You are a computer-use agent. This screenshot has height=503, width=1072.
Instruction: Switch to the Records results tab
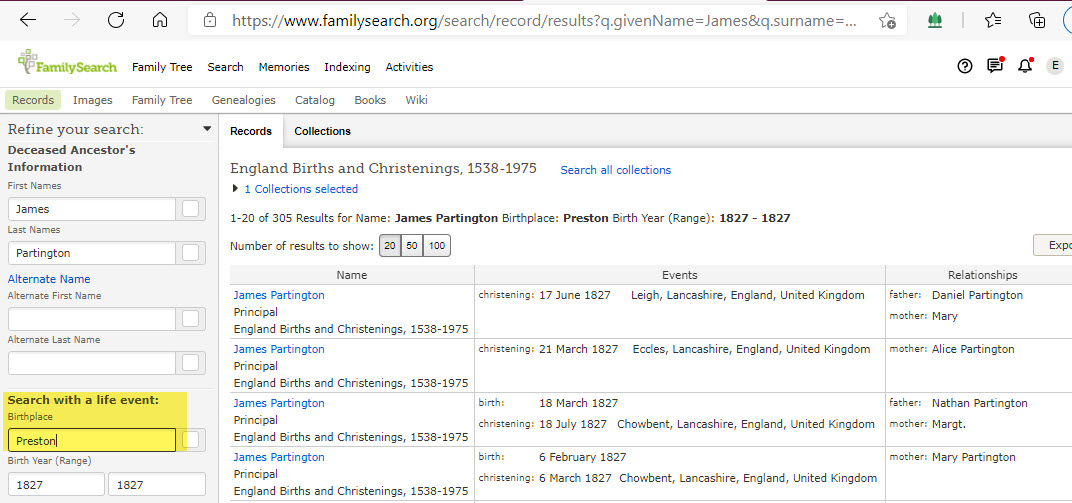tap(251, 131)
